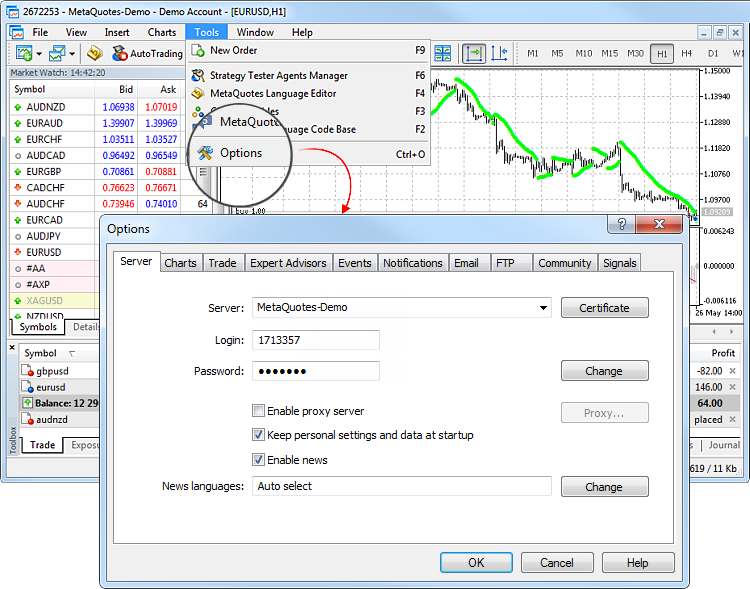Enable proxy server checkbox
The width and height of the screenshot is (750, 589).
tap(258, 411)
